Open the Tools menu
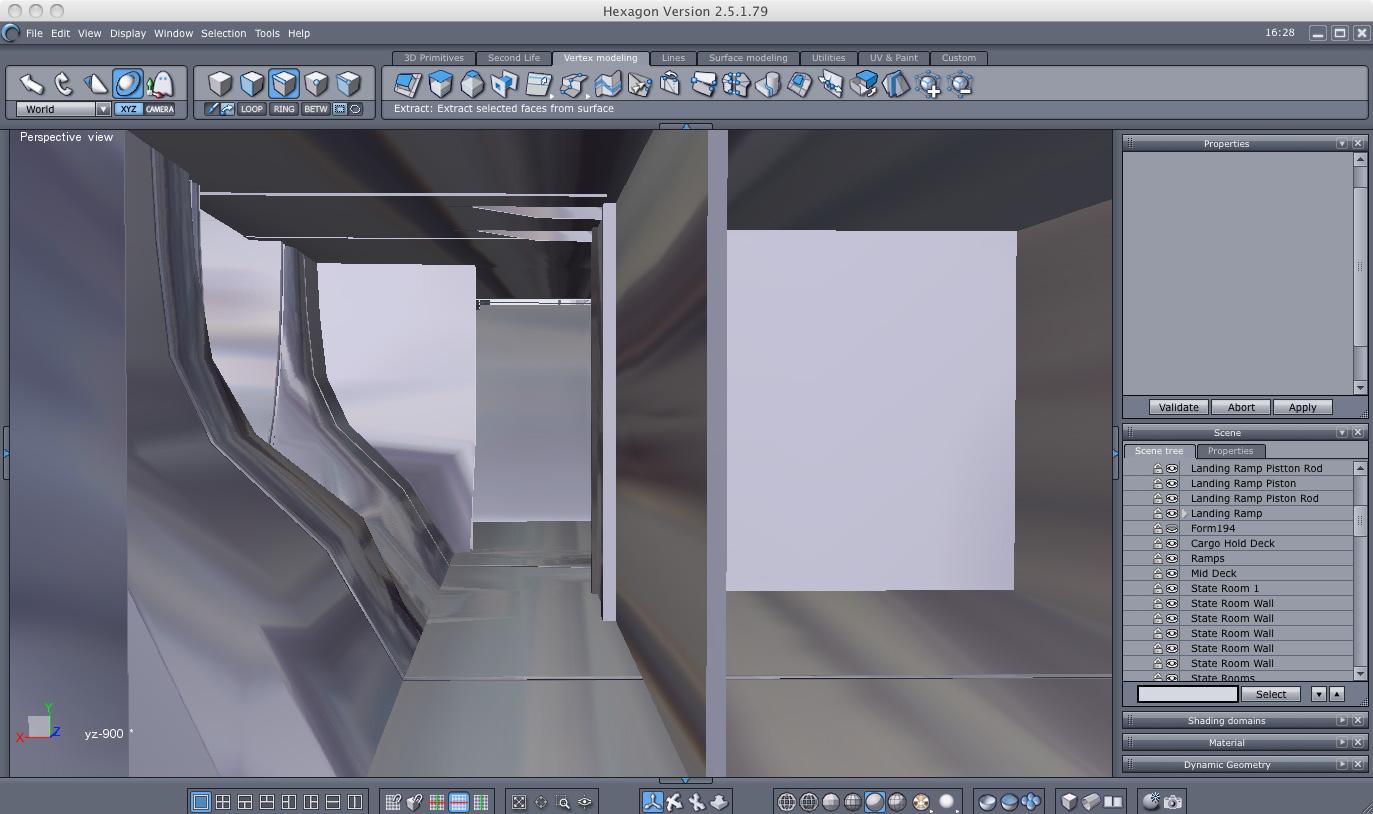The image size is (1373, 814). tap(267, 33)
